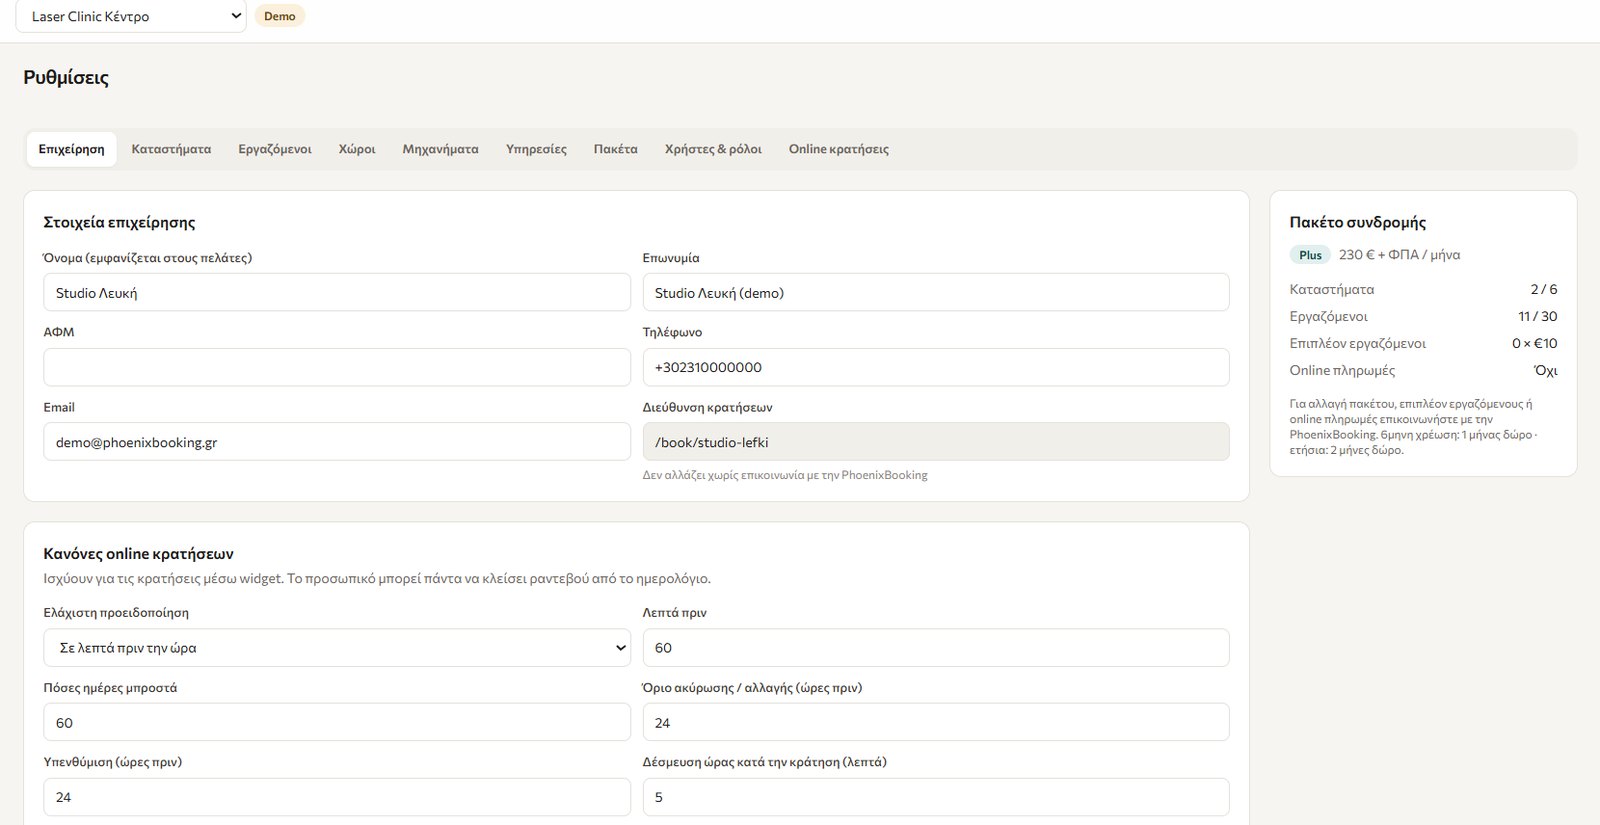Select the Χώροι tab

(357, 149)
